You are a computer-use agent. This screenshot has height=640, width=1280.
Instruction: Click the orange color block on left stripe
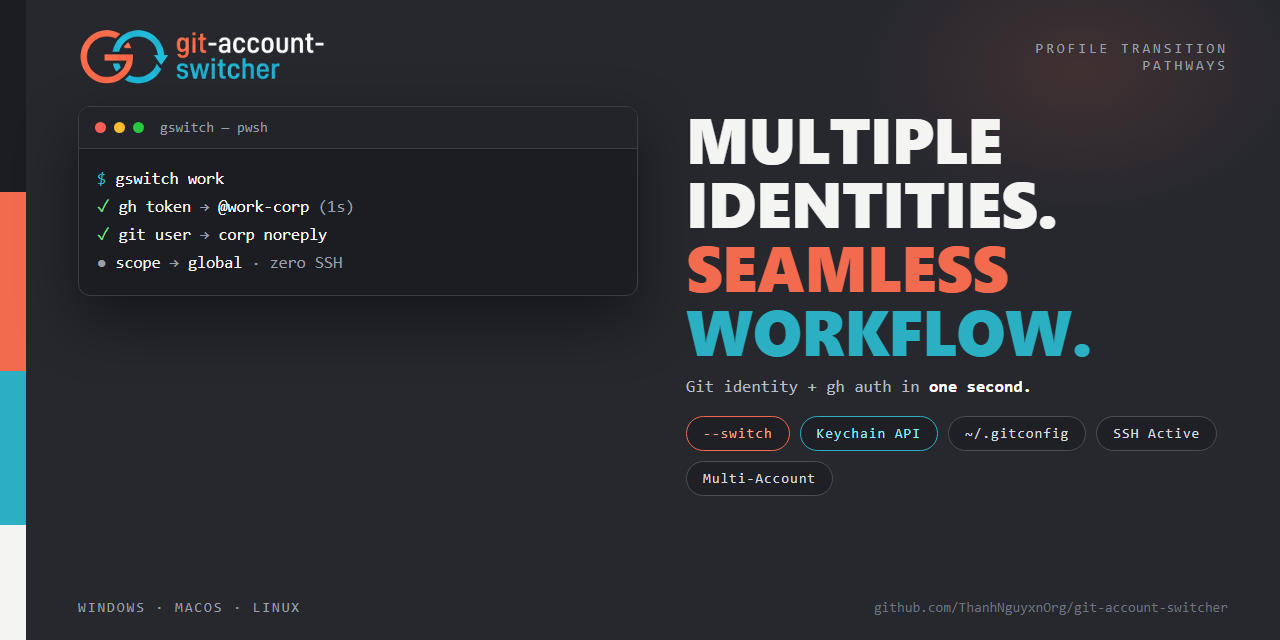(13, 282)
